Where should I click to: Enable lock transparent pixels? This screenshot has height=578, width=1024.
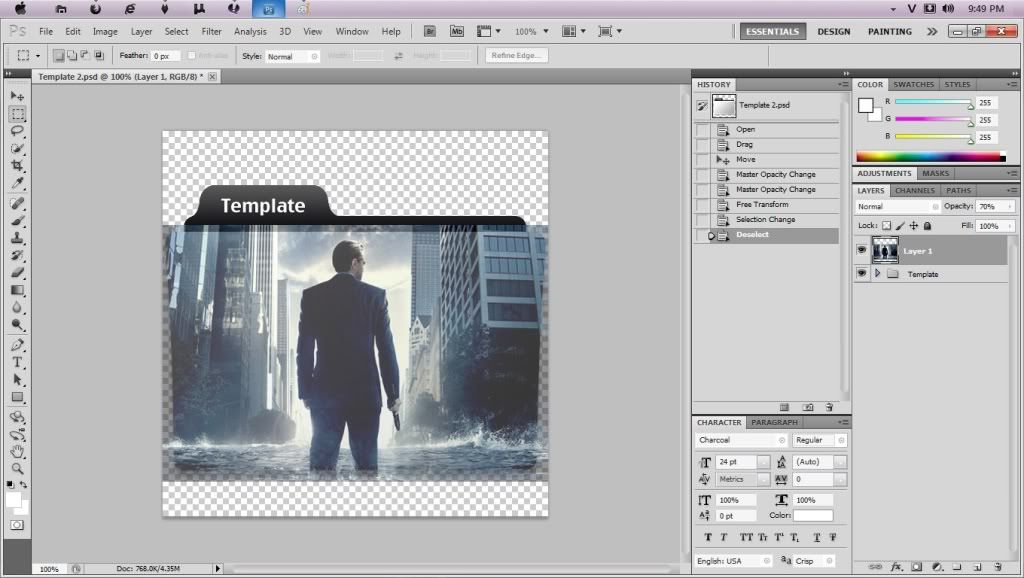pos(886,225)
